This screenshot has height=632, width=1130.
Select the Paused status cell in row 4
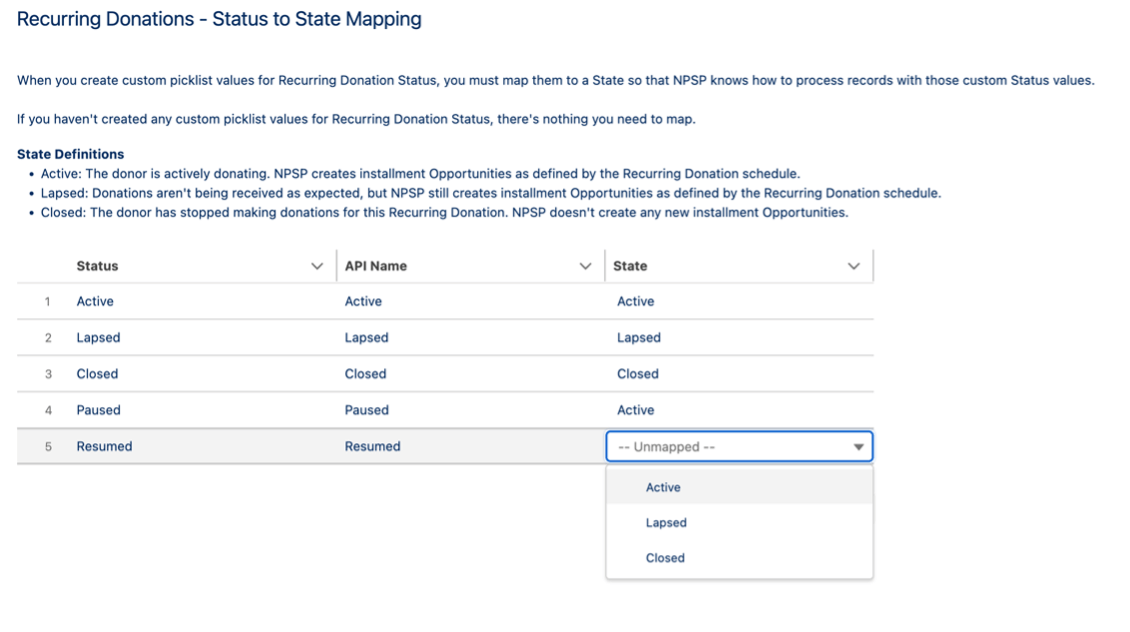pos(98,410)
